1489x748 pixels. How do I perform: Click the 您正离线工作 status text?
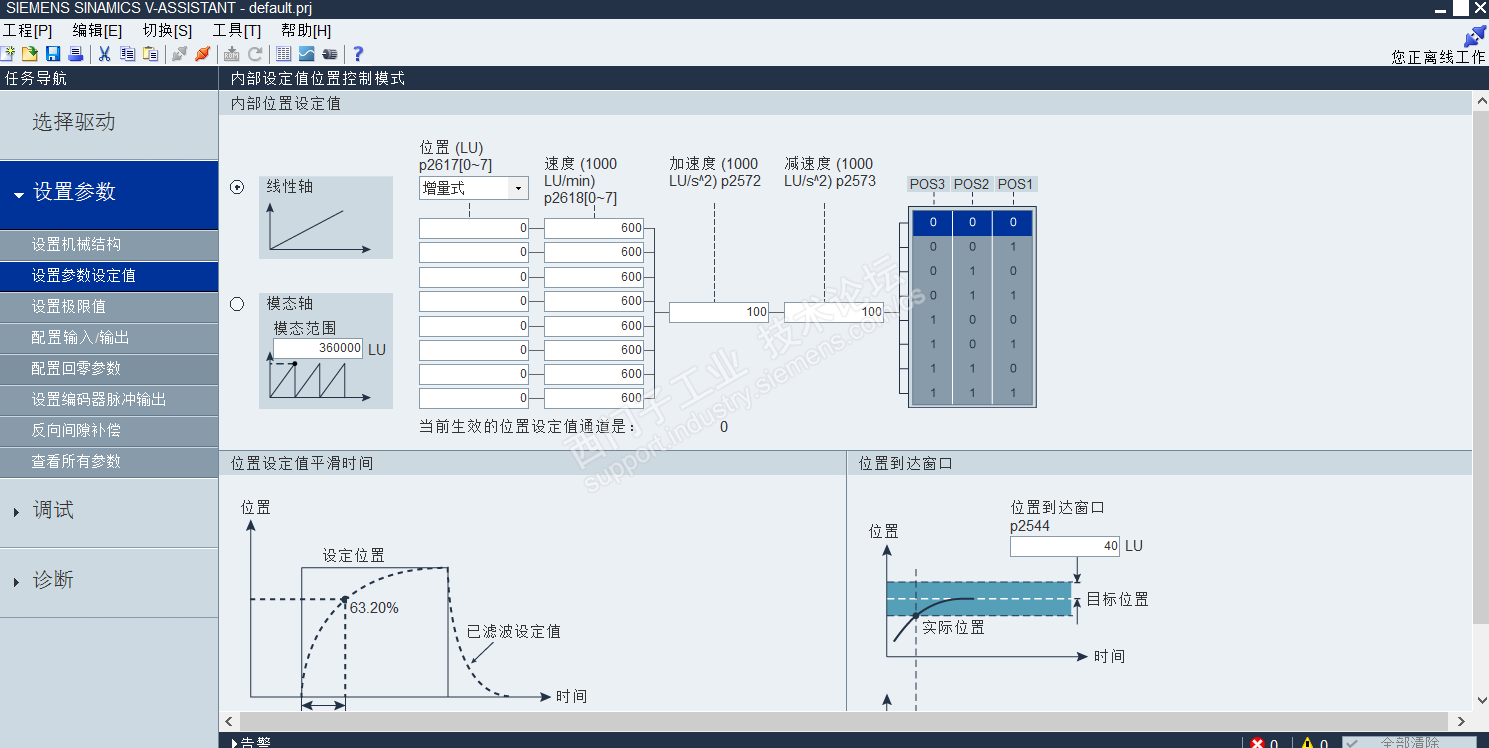tap(1438, 58)
